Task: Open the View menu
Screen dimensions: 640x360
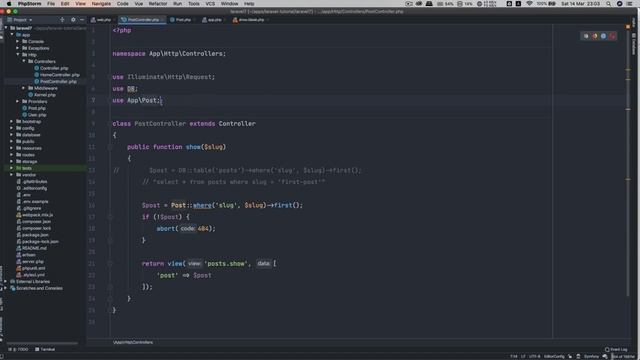Action: [x=80, y=4]
